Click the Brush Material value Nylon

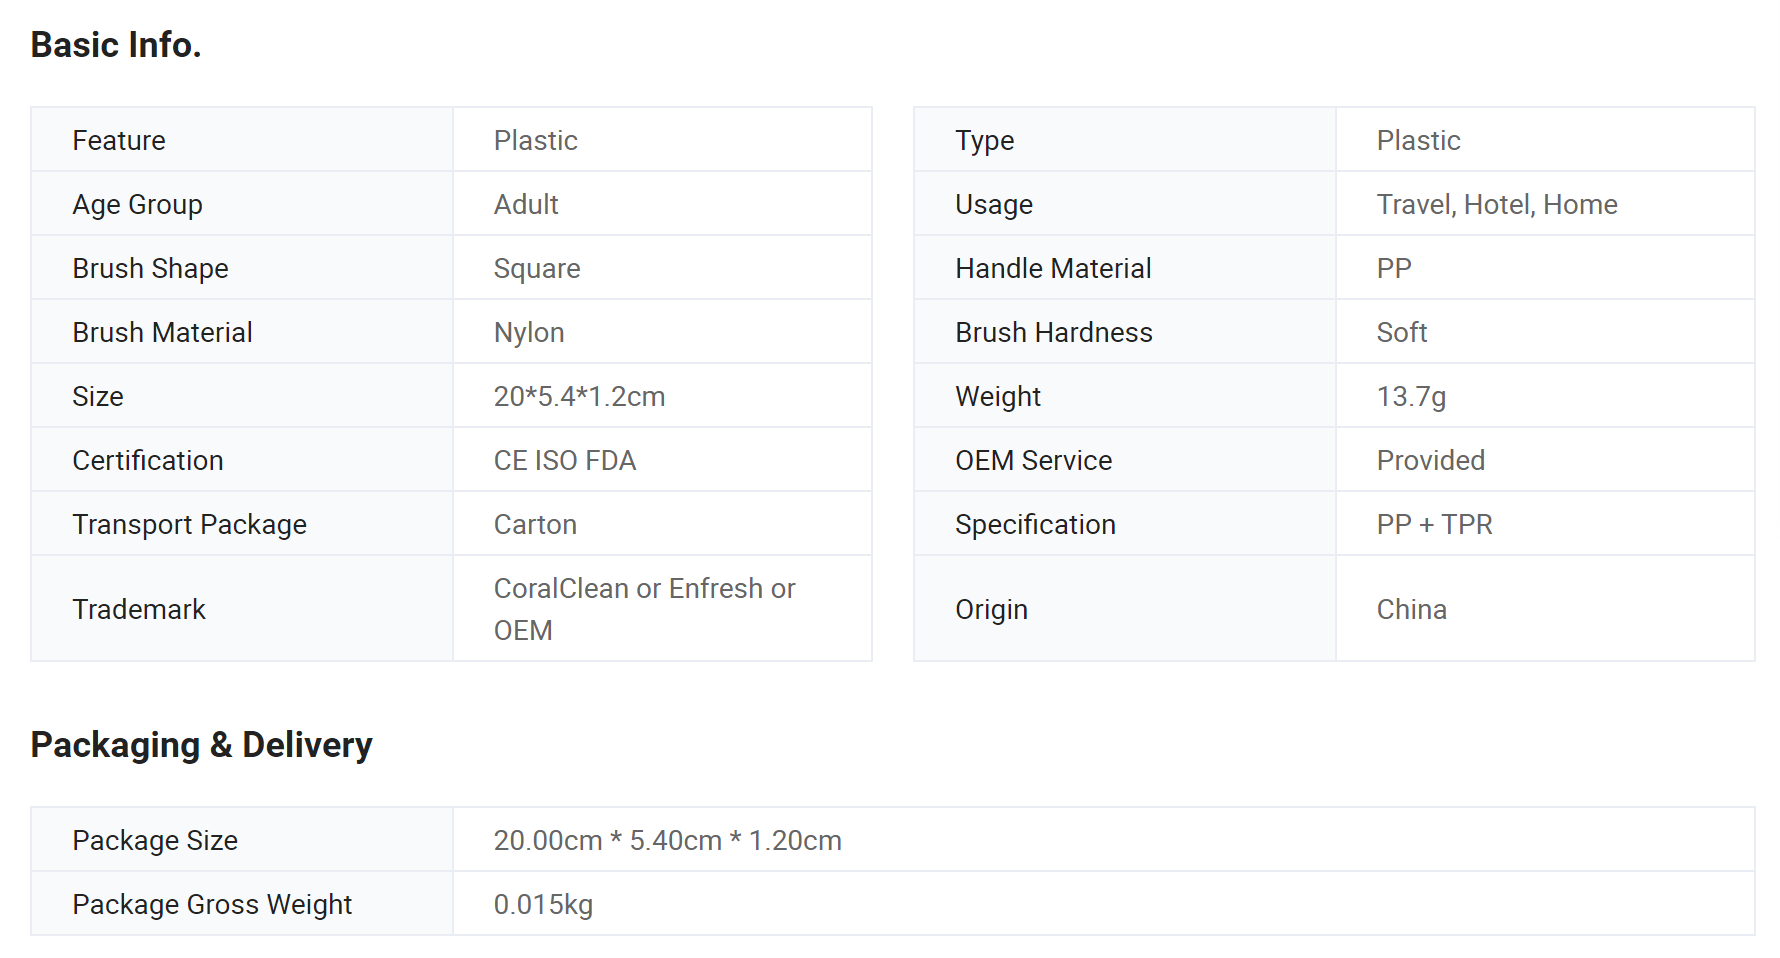click(x=529, y=333)
